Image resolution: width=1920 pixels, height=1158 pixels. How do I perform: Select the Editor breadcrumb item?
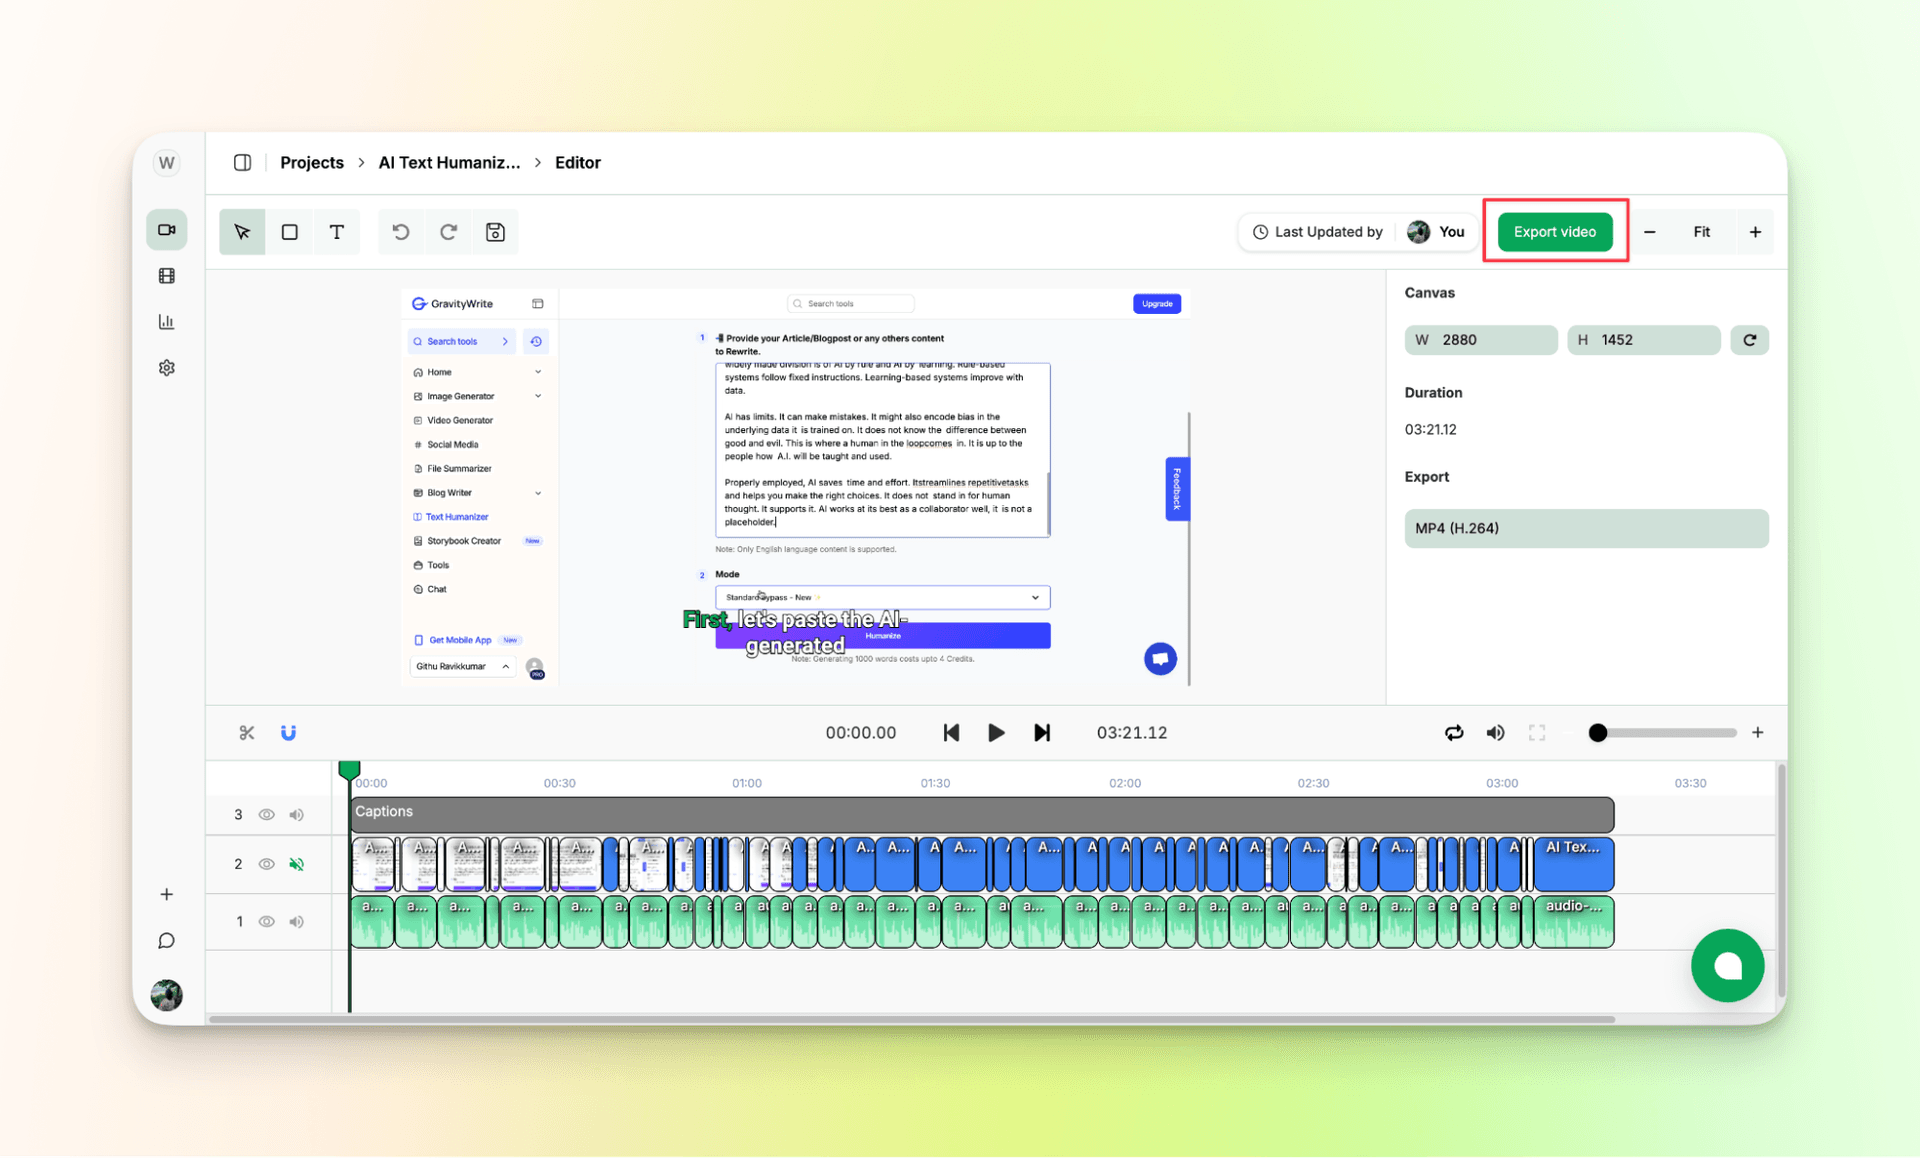tap(577, 162)
